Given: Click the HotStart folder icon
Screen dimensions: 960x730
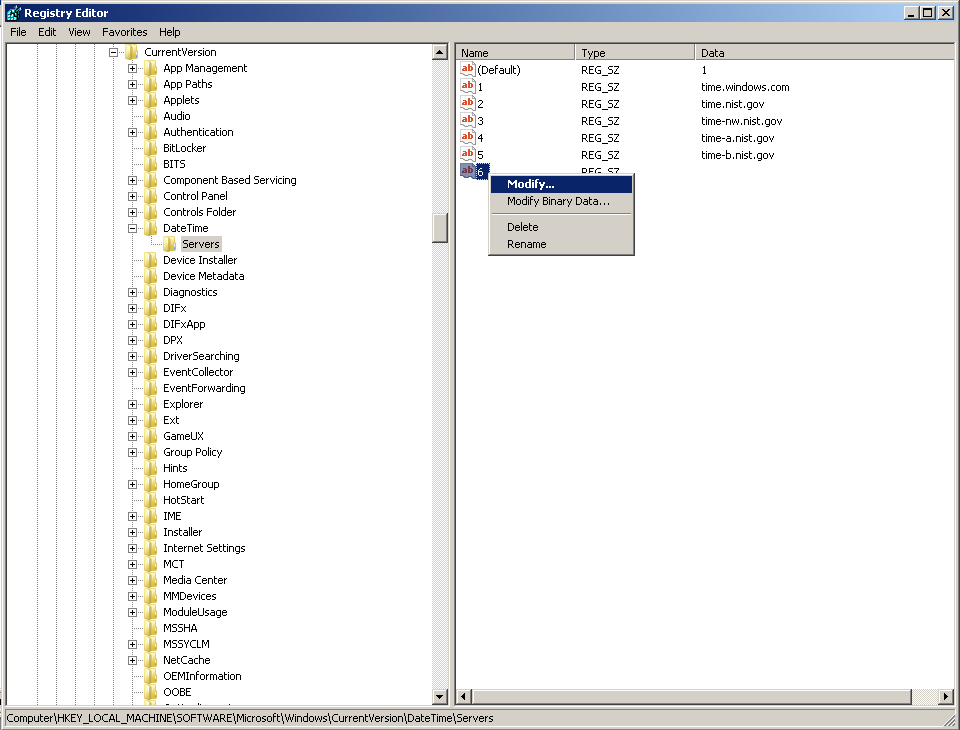Looking at the screenshot, I should tap(151, 500).
